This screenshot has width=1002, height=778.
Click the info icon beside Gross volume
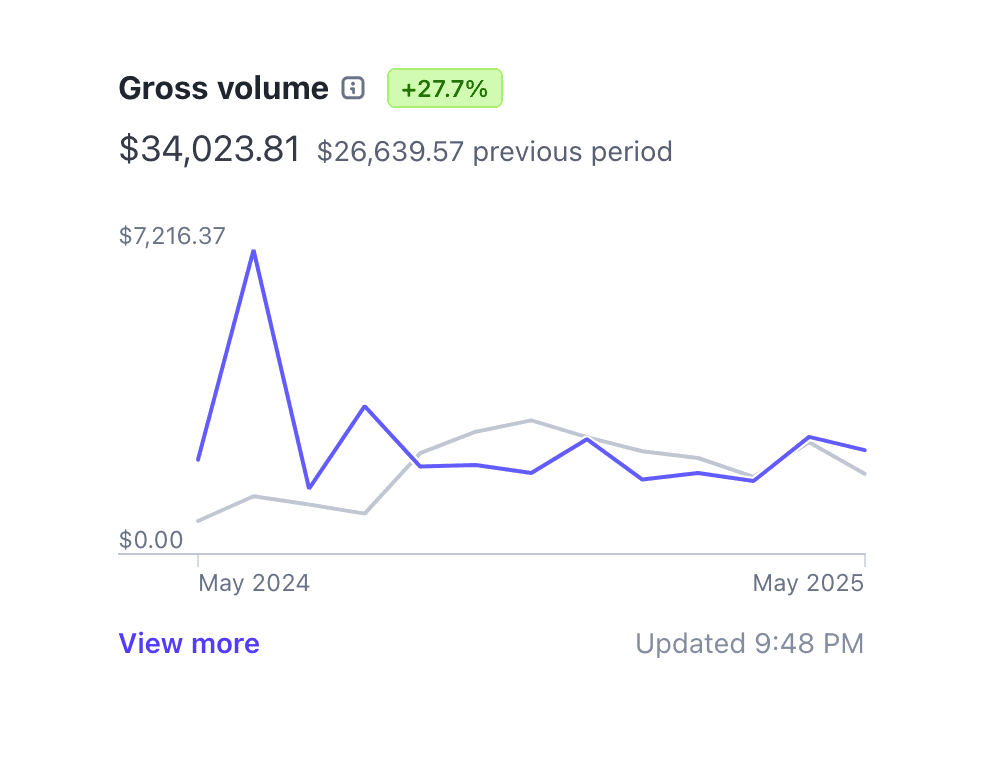point(353,88)
